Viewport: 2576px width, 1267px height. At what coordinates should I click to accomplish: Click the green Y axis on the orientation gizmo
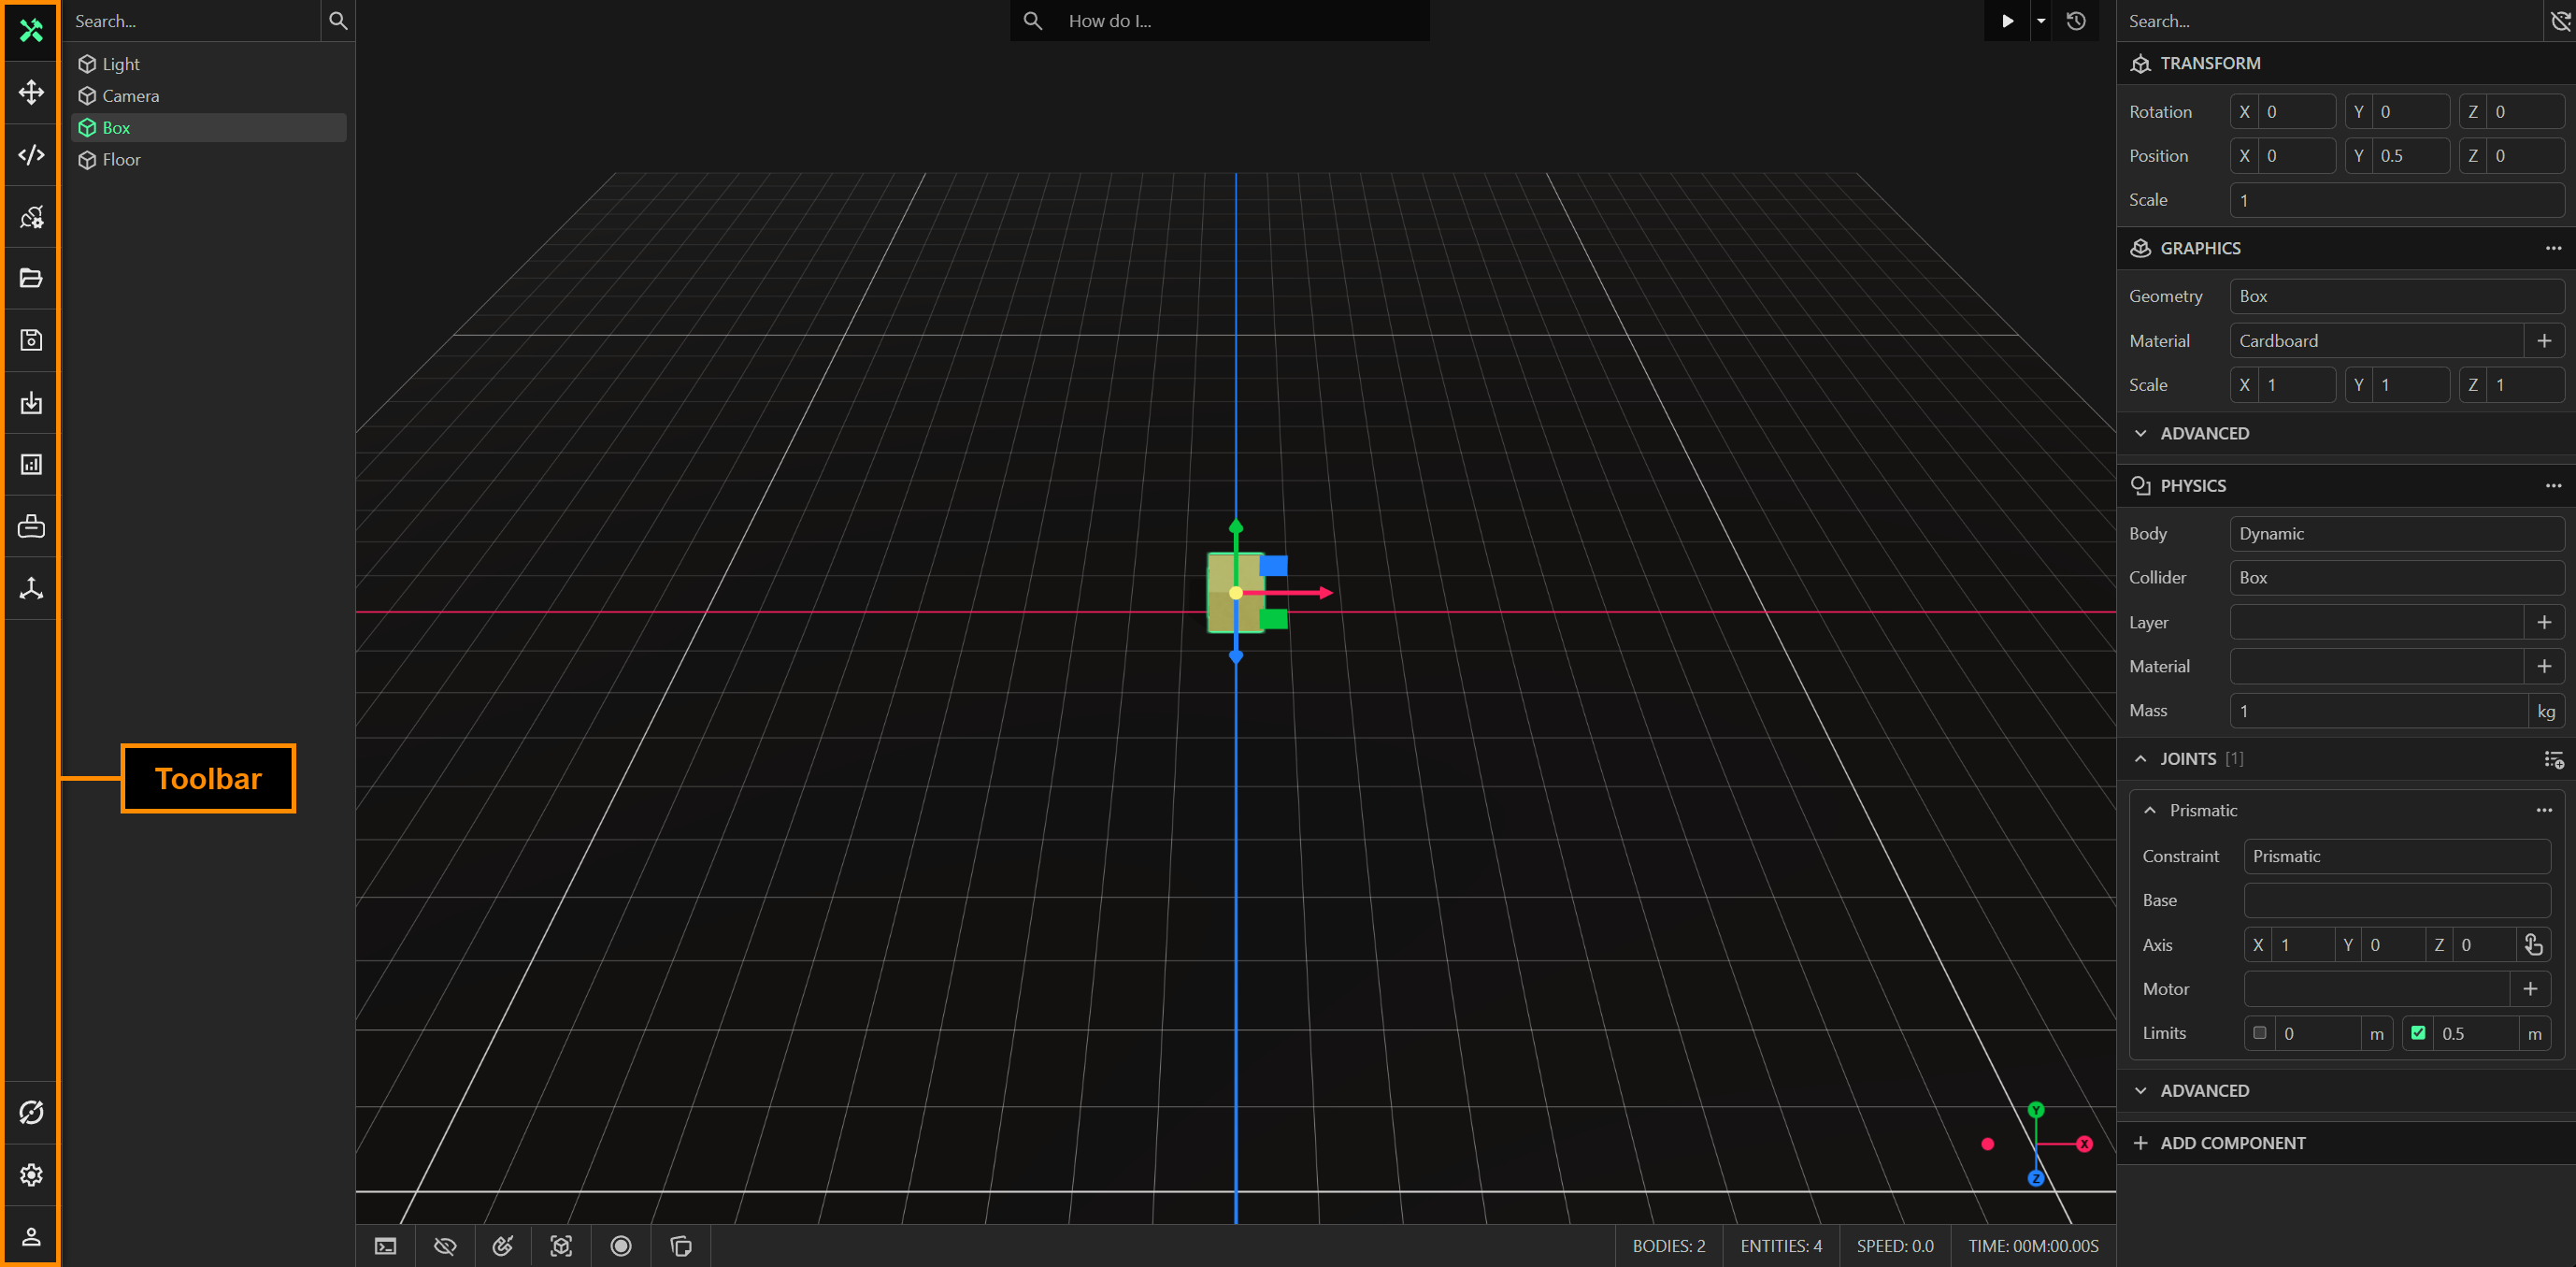click(x=2036, y=1110)
